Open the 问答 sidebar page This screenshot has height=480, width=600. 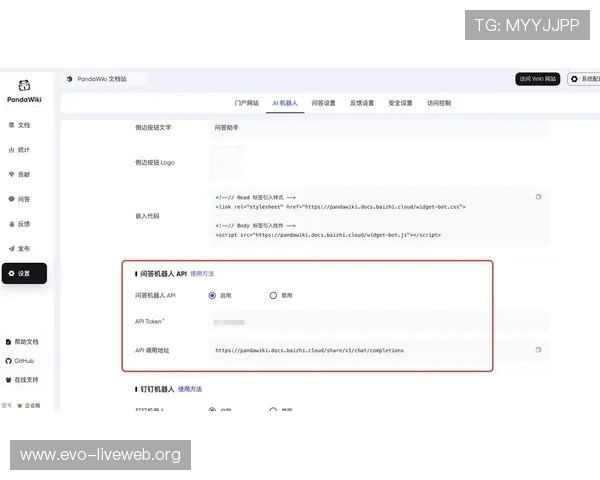(x=20, y=199)
